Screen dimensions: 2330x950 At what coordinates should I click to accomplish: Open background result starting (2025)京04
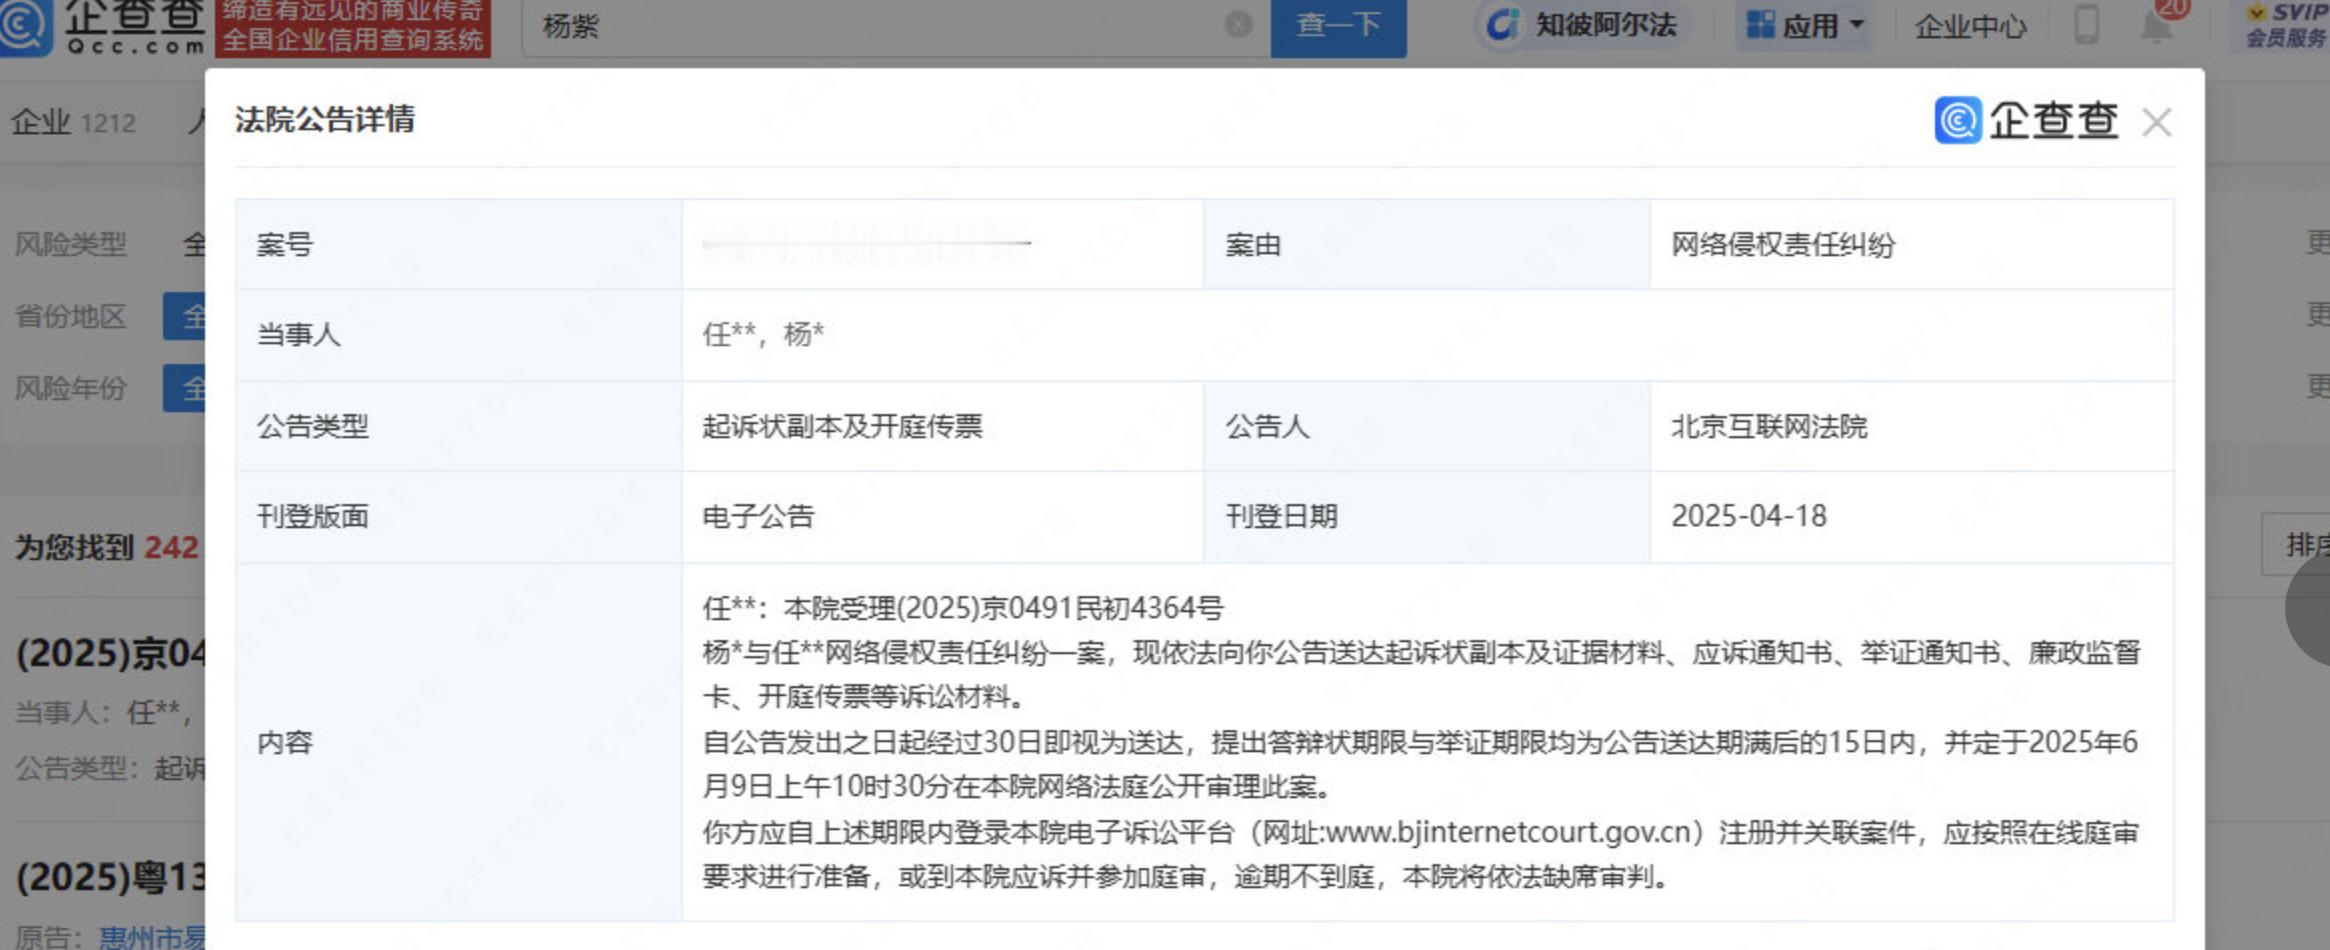(111, 653)
